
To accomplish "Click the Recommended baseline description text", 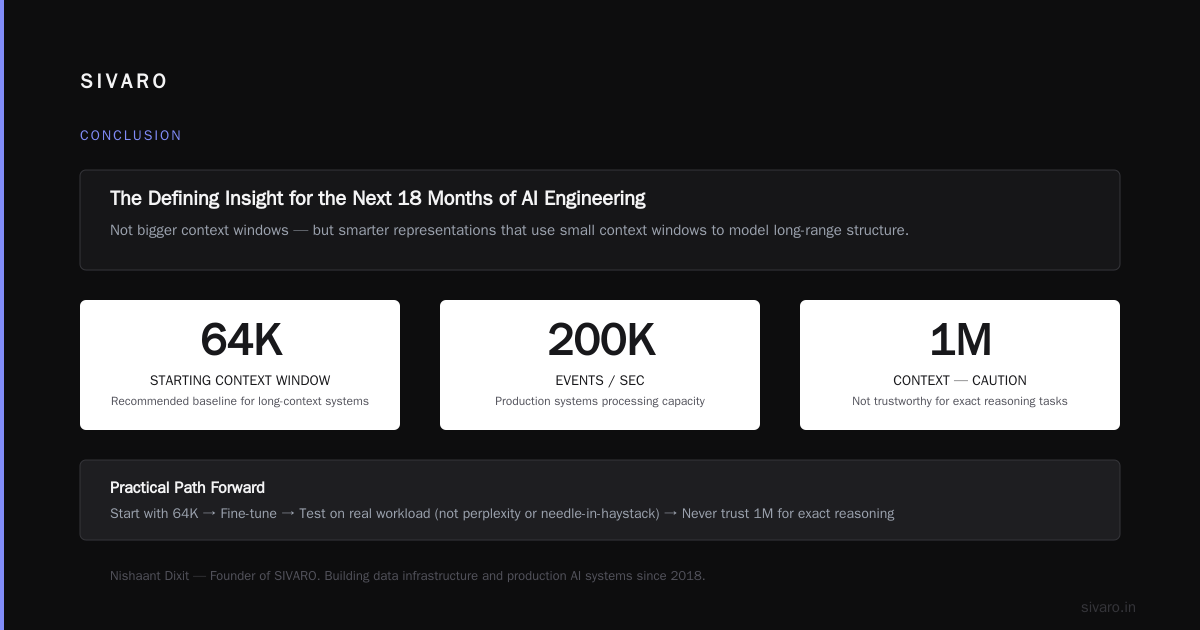I will tap(240, 401).
